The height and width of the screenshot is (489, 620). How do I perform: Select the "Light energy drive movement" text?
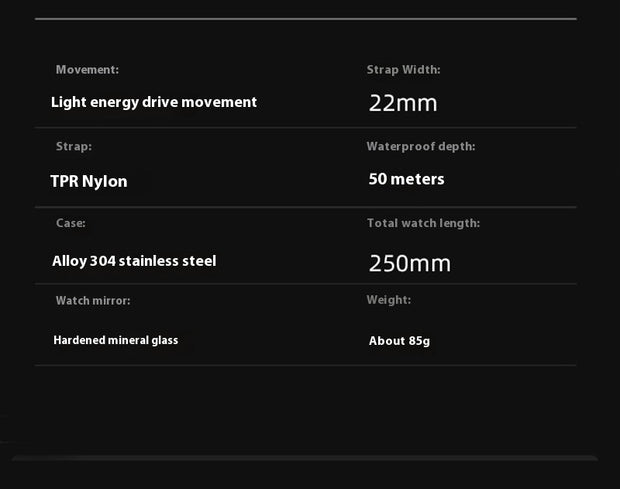[154, 102]
